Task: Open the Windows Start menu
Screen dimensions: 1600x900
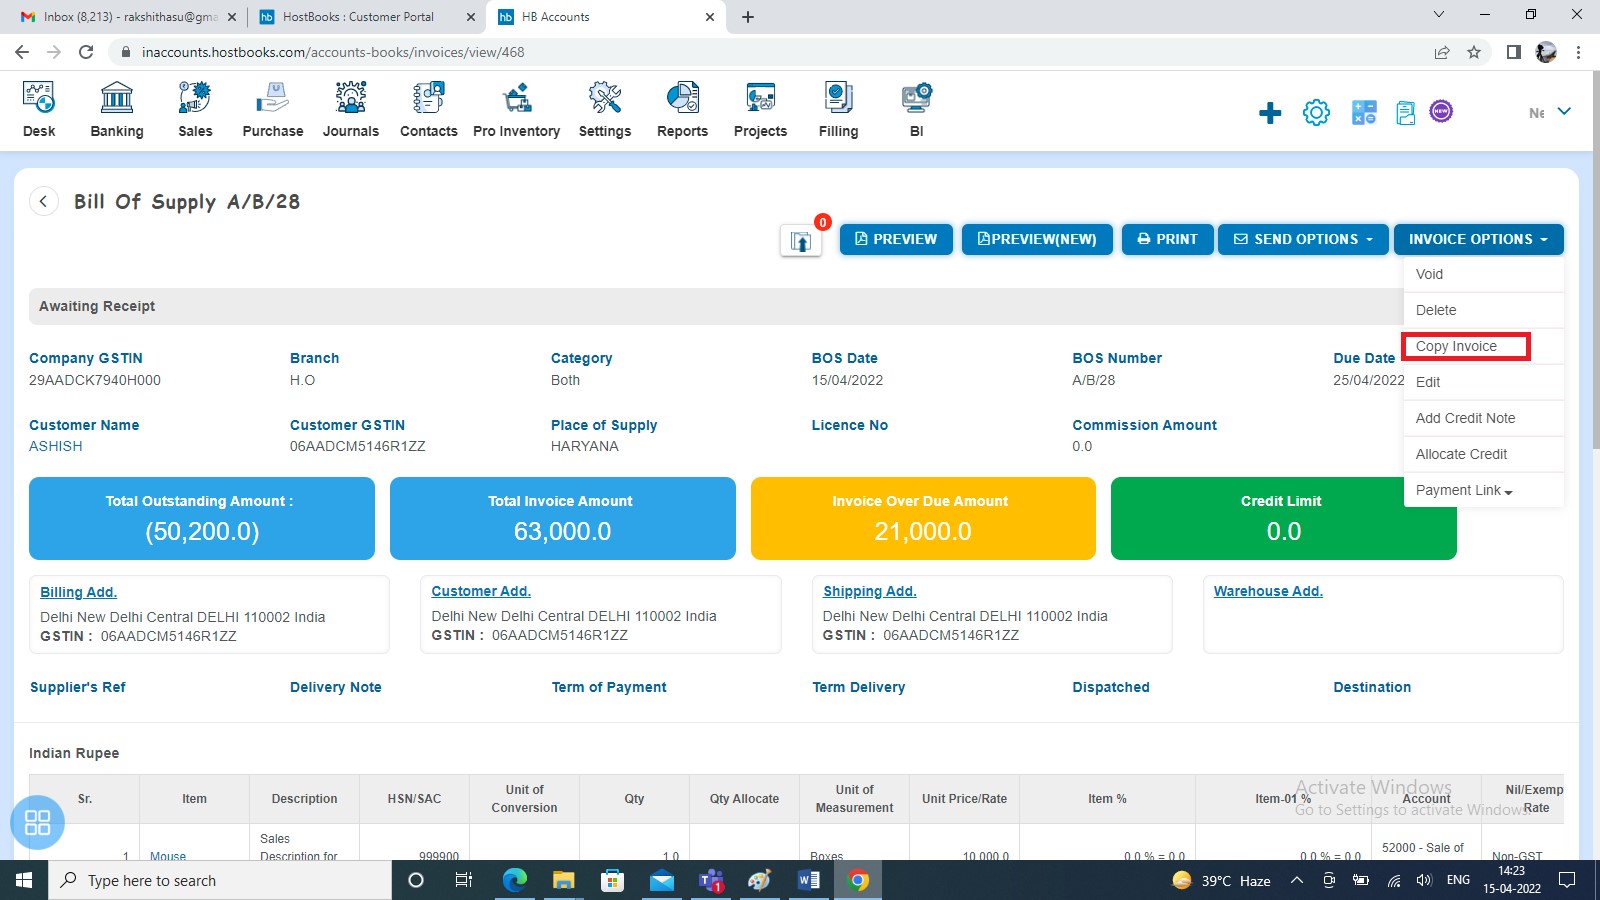Action: (24, 880)
